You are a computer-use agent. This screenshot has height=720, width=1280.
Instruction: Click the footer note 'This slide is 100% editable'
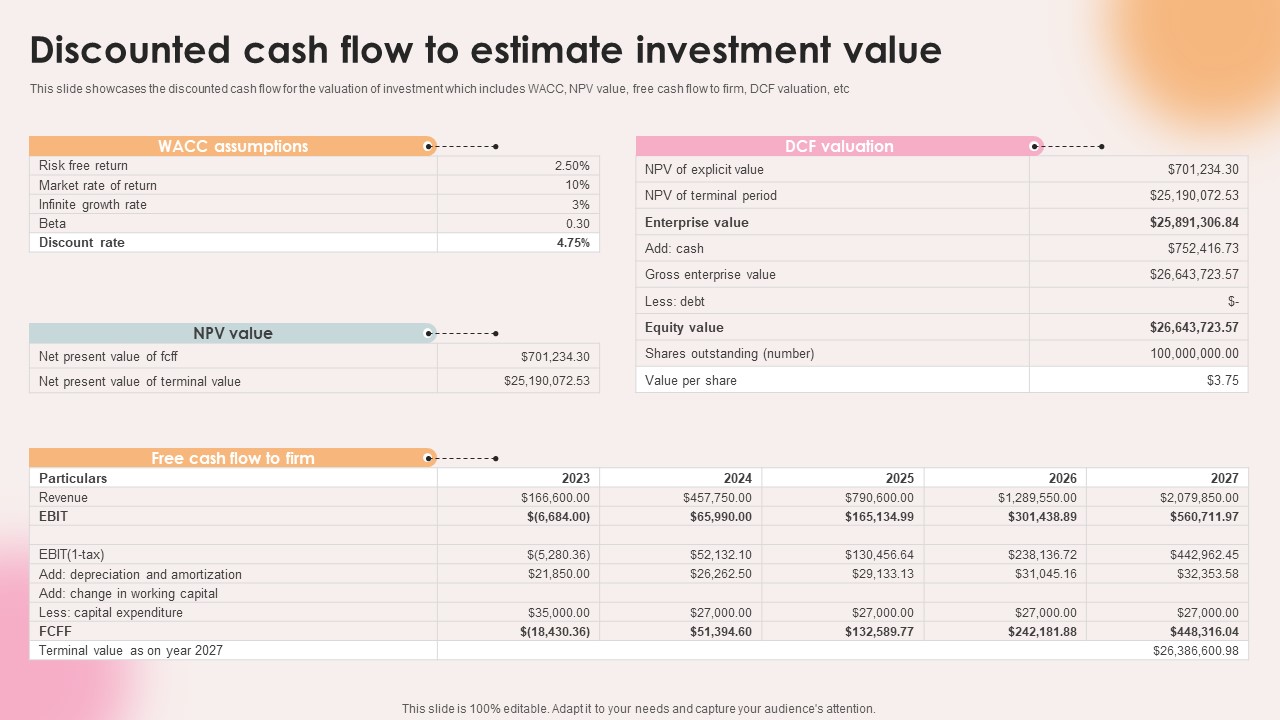point(638,708)
